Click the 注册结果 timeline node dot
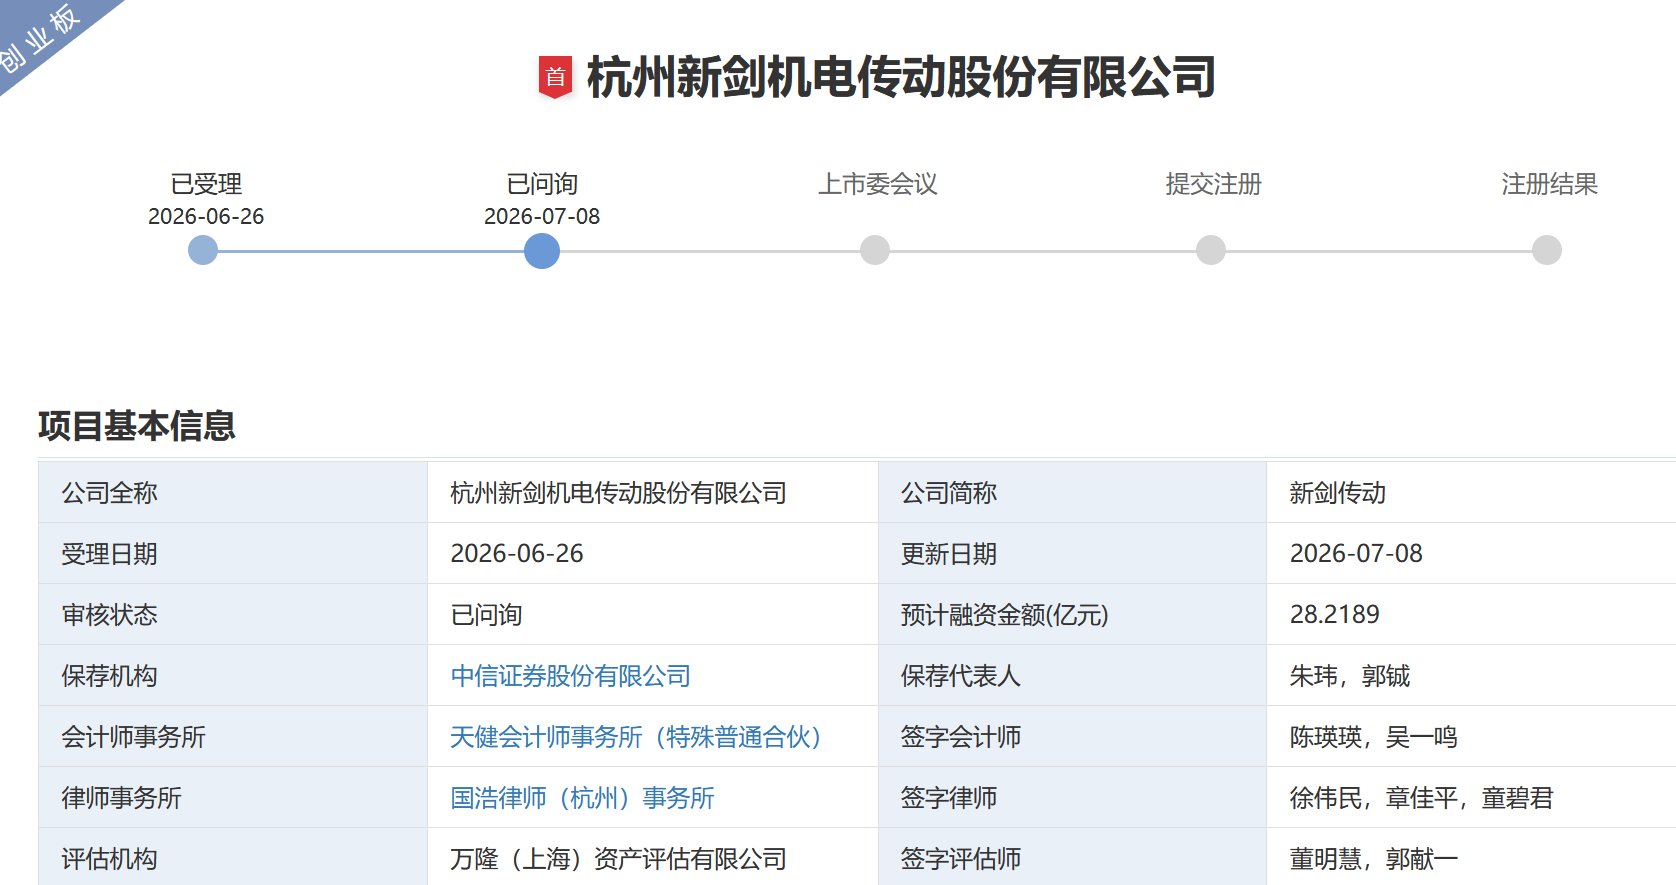 coord(1547,250)
